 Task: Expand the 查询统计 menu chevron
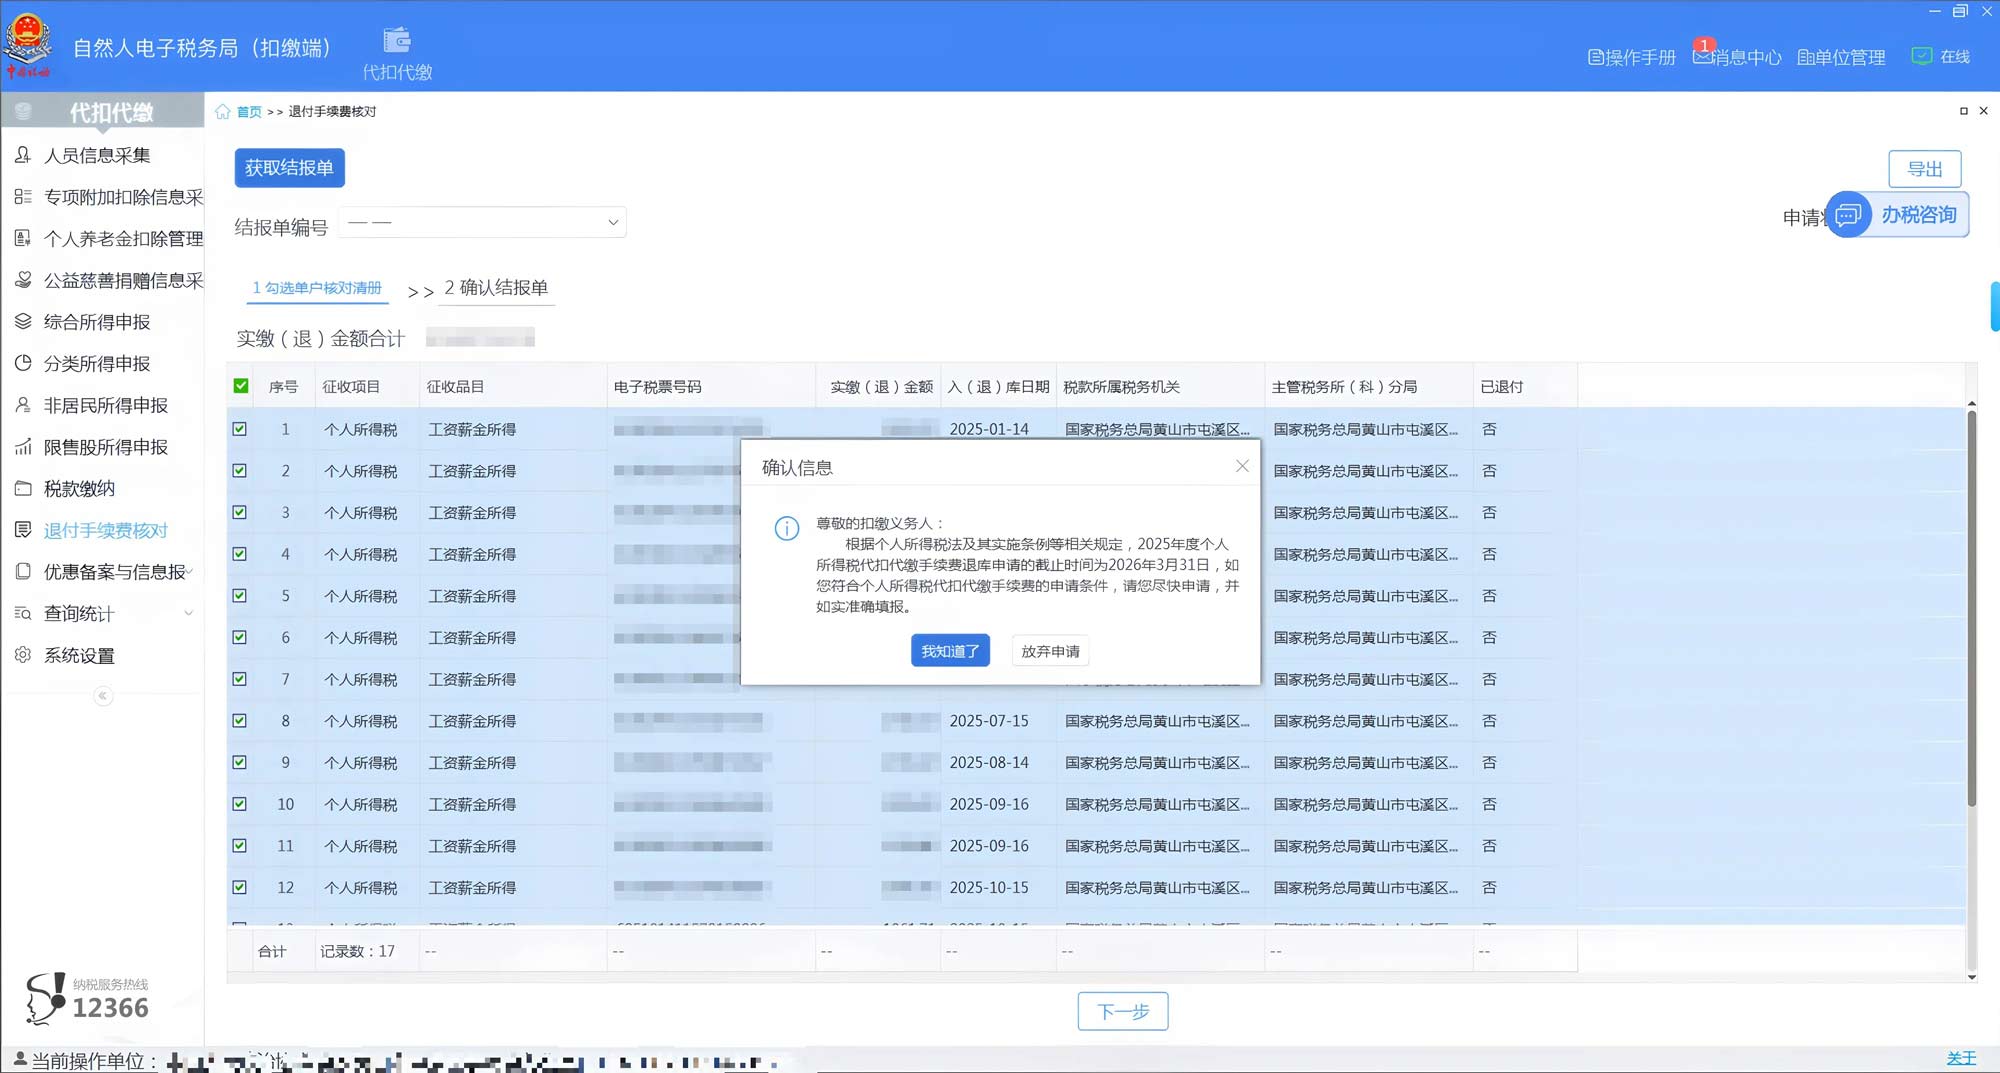[x=190, y=614]
